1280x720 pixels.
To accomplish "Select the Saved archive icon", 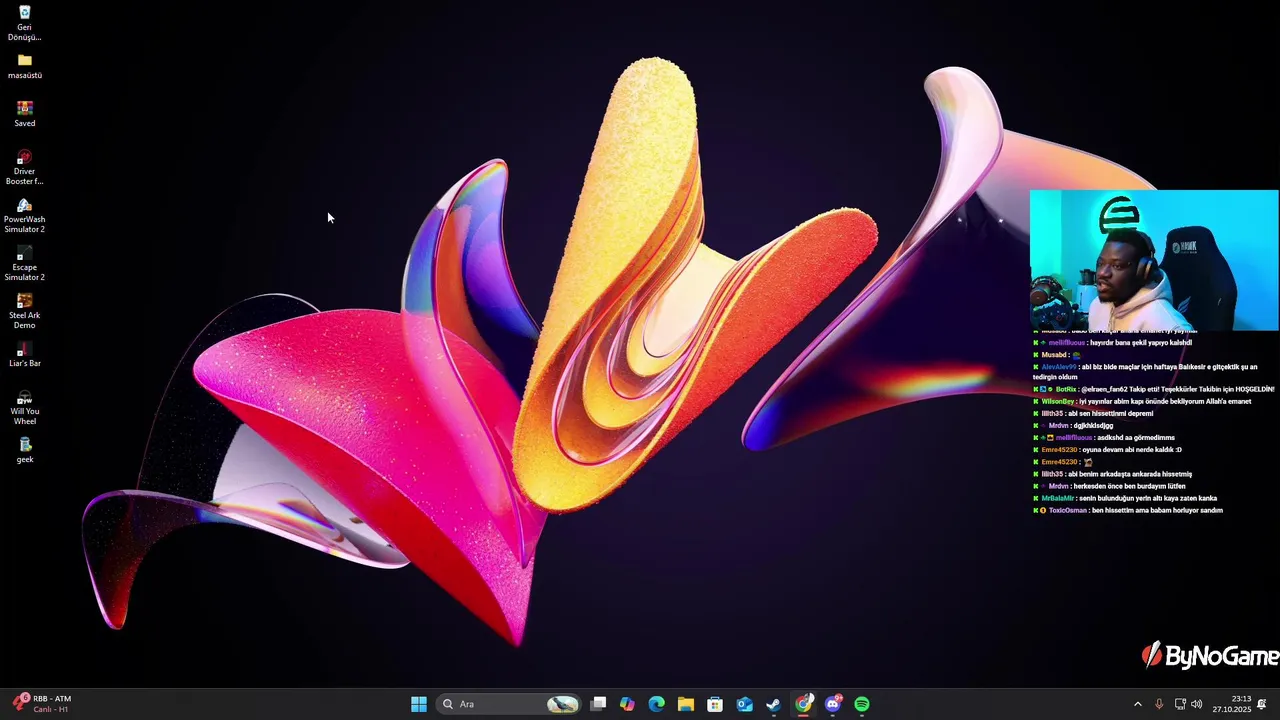I will (25, 114).
